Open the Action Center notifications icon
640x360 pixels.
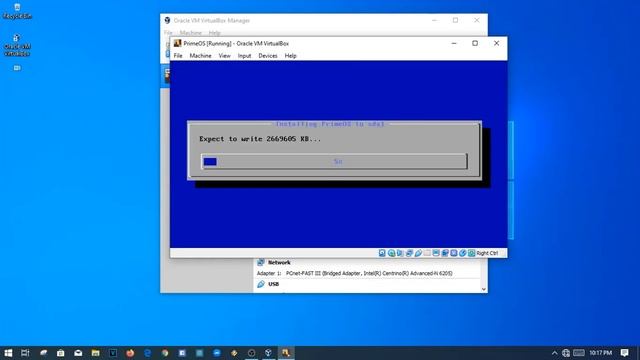(624, 353)
